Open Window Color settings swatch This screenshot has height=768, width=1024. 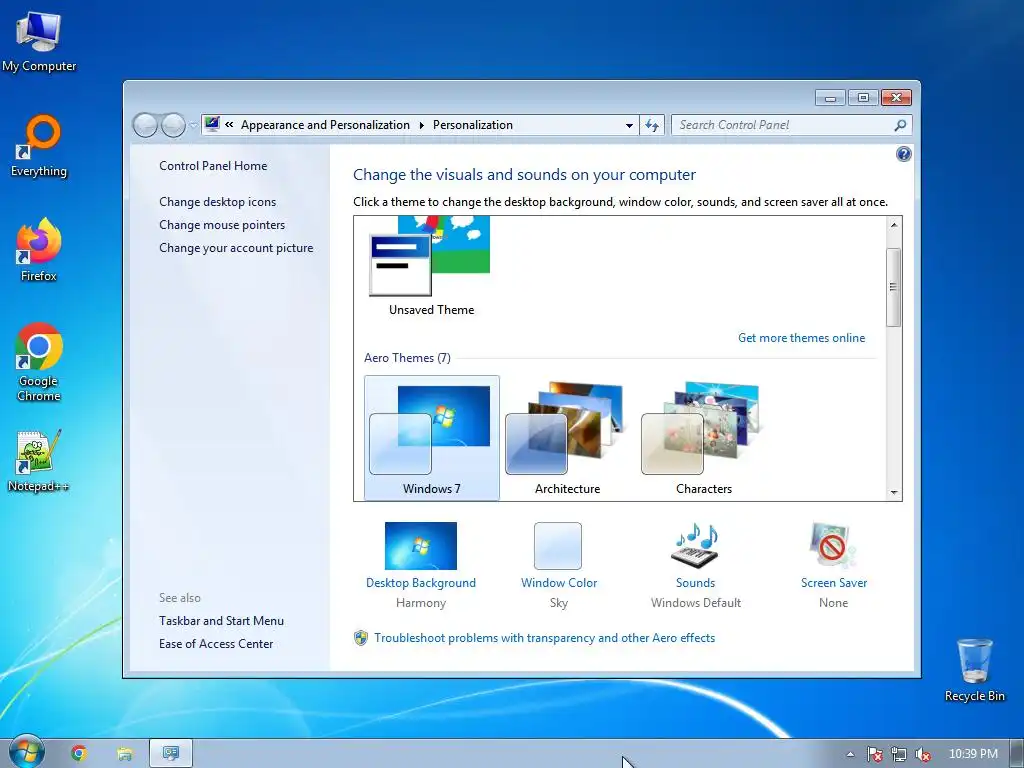[x=558, y=546]
